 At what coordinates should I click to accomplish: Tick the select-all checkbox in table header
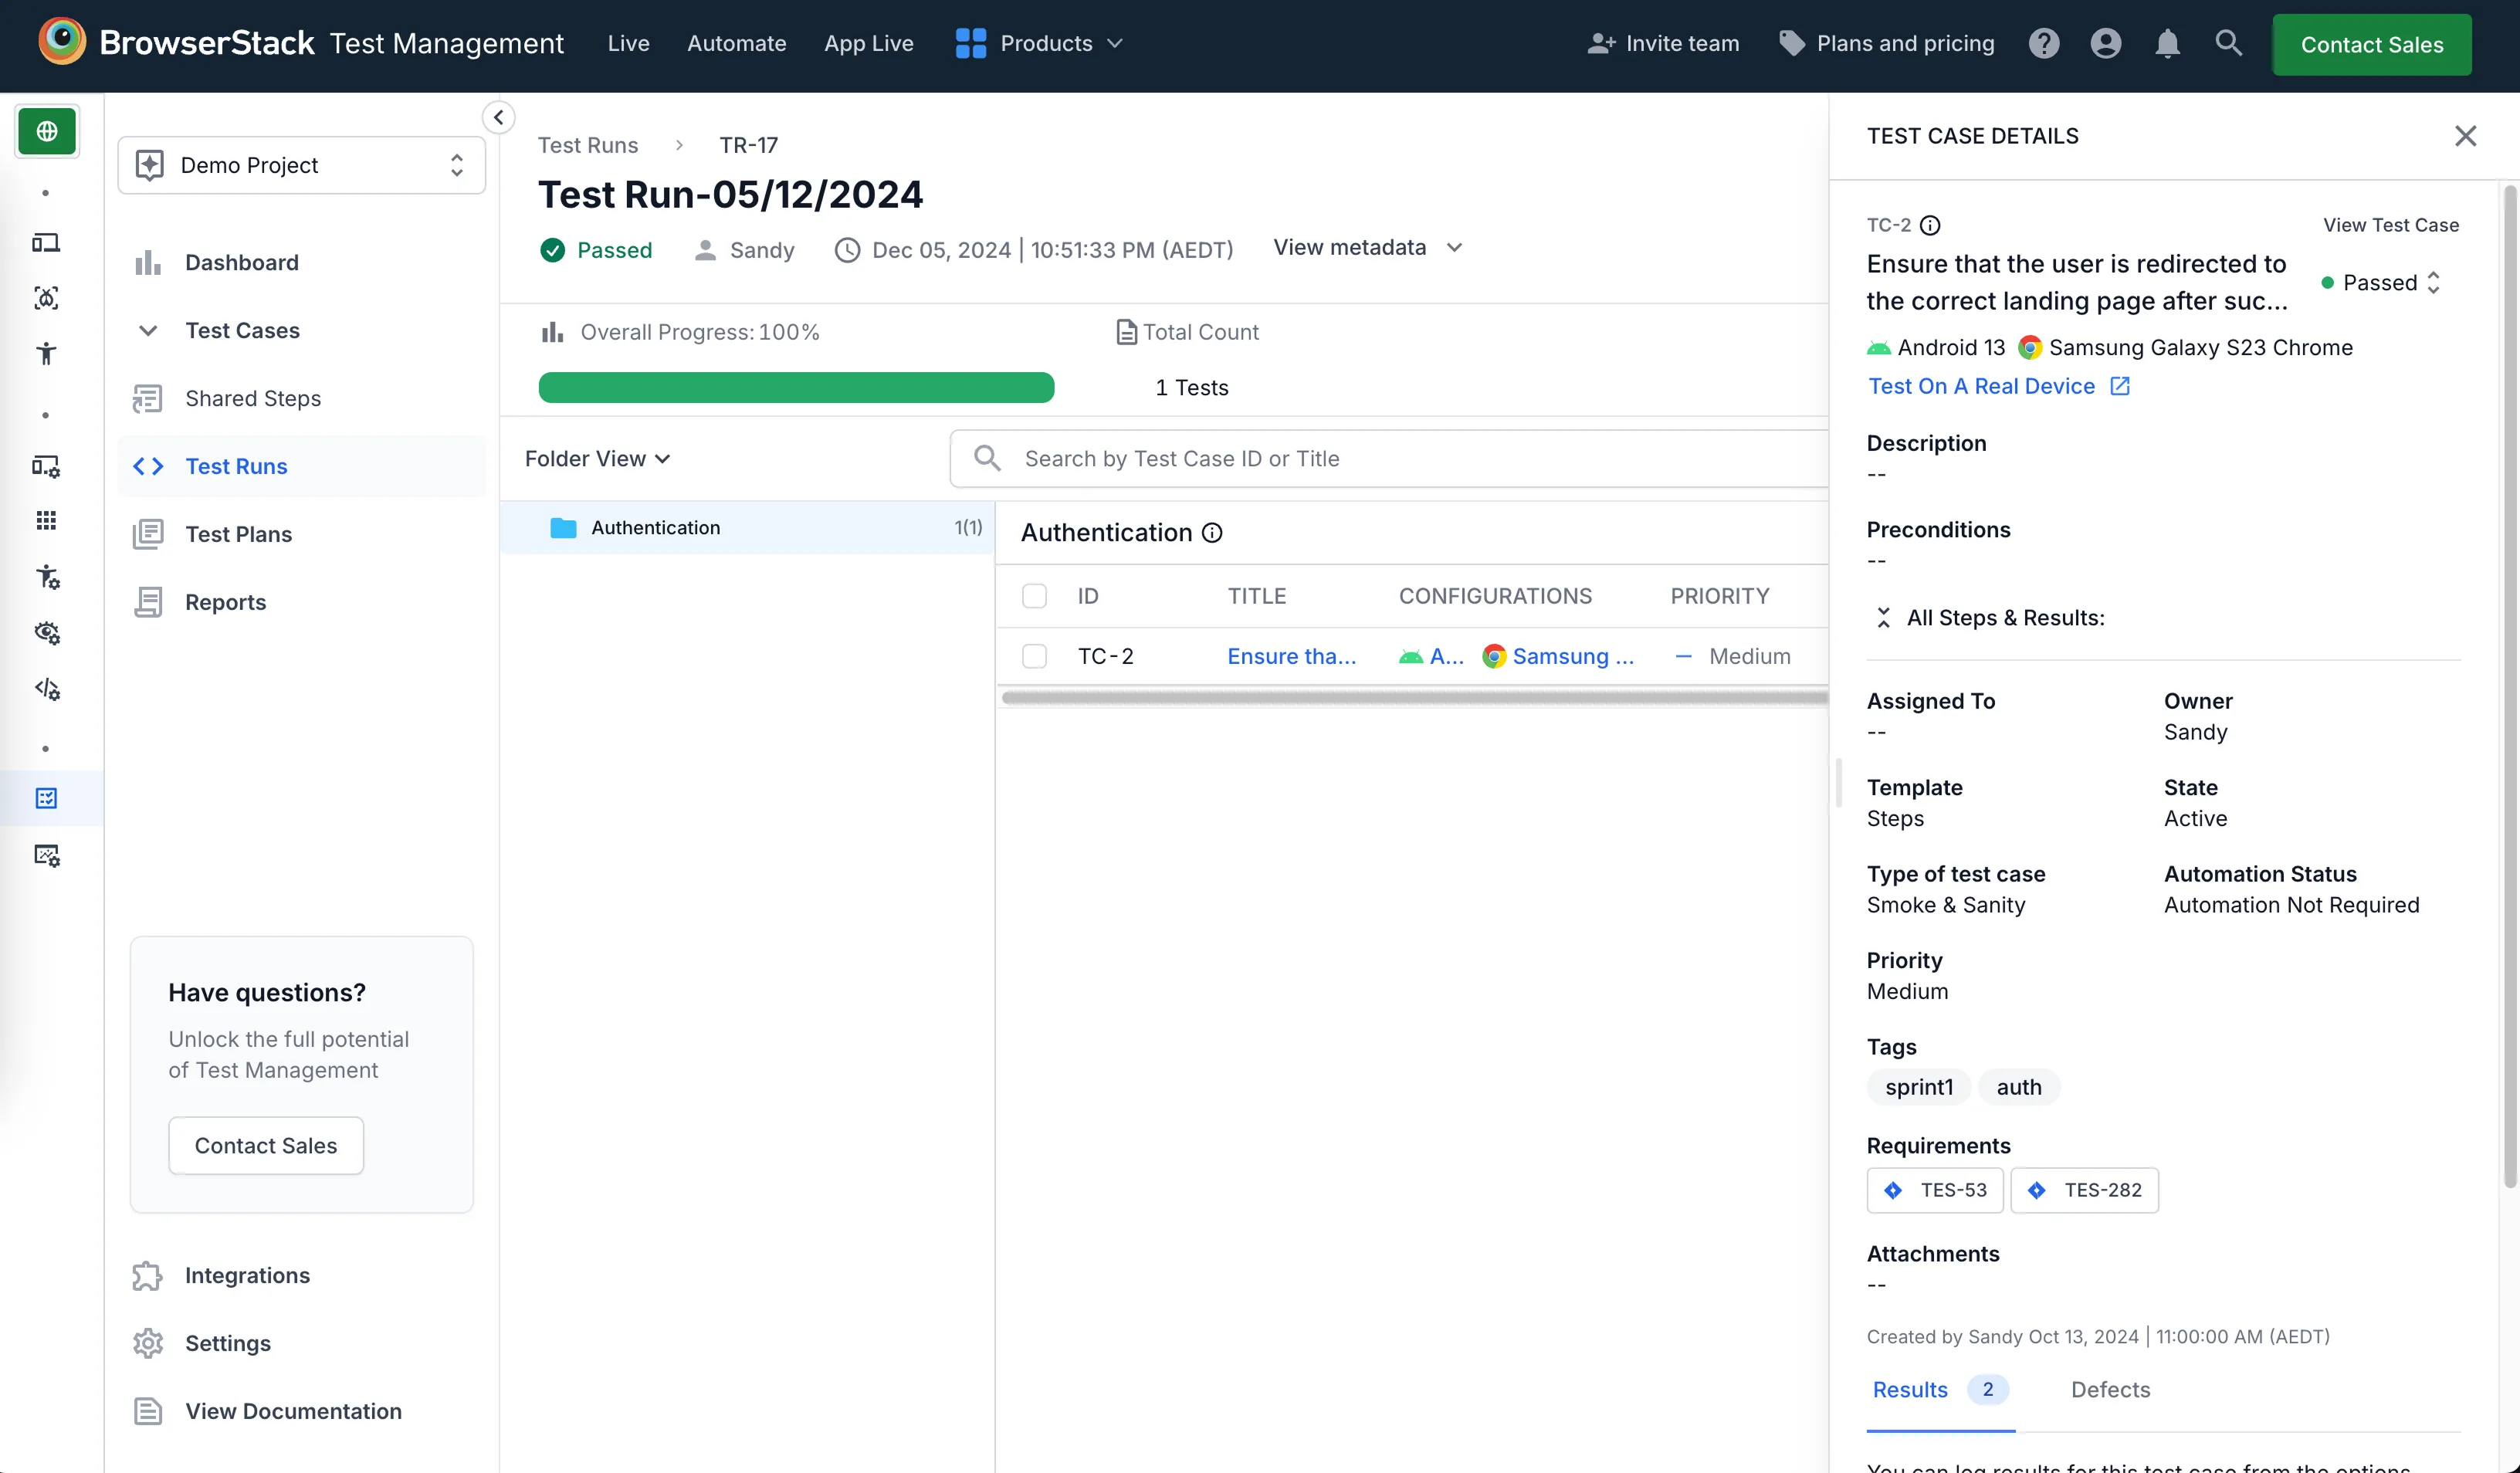tap(1034, 596)
